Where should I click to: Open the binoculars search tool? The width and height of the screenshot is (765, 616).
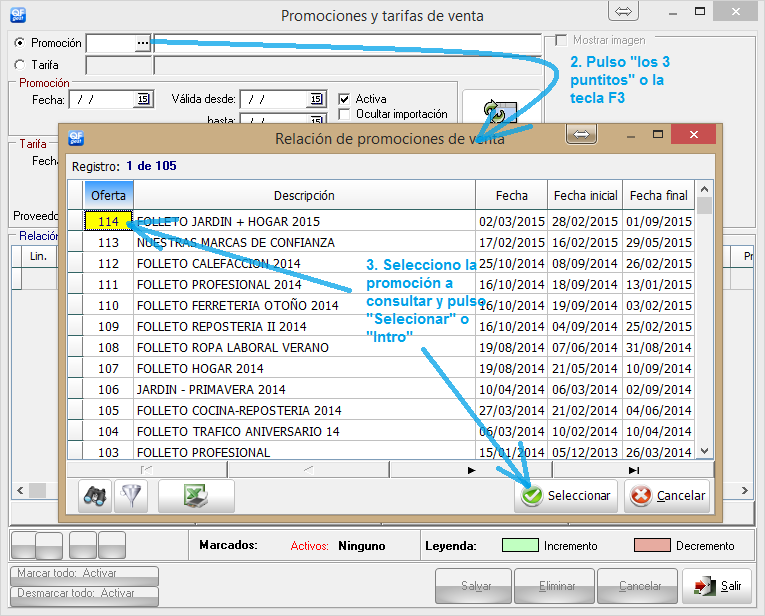click(x=95, y=496)
